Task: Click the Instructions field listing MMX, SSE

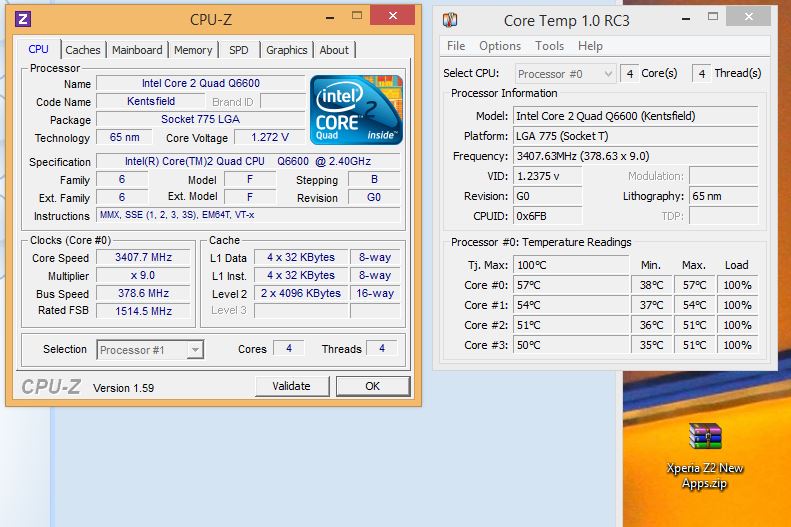Action: [x=248, y=215]
